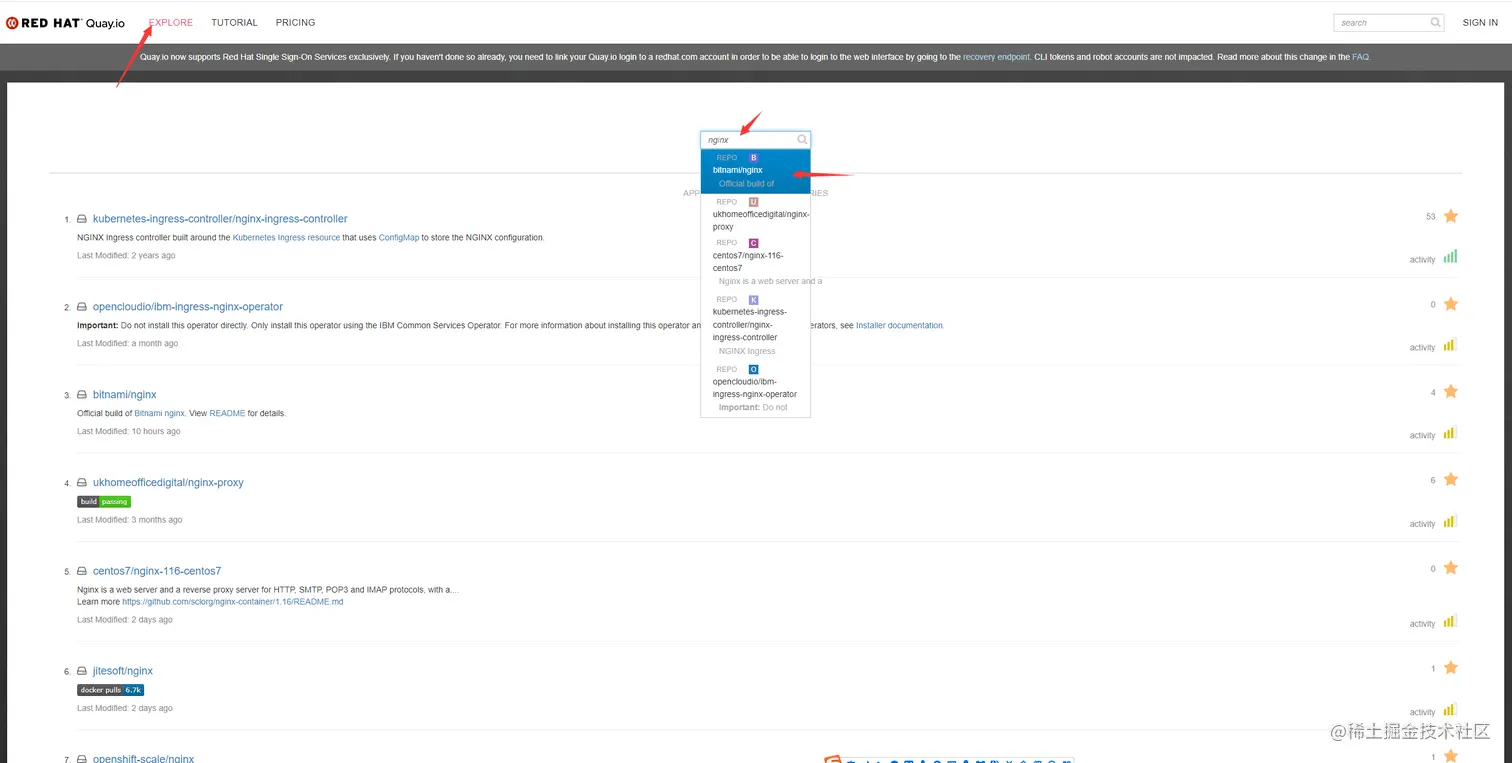Viewport: 1512px width, 763px height.
Task: Click repository icon beside openshift-scale/nginx
Action: [82, 759]
